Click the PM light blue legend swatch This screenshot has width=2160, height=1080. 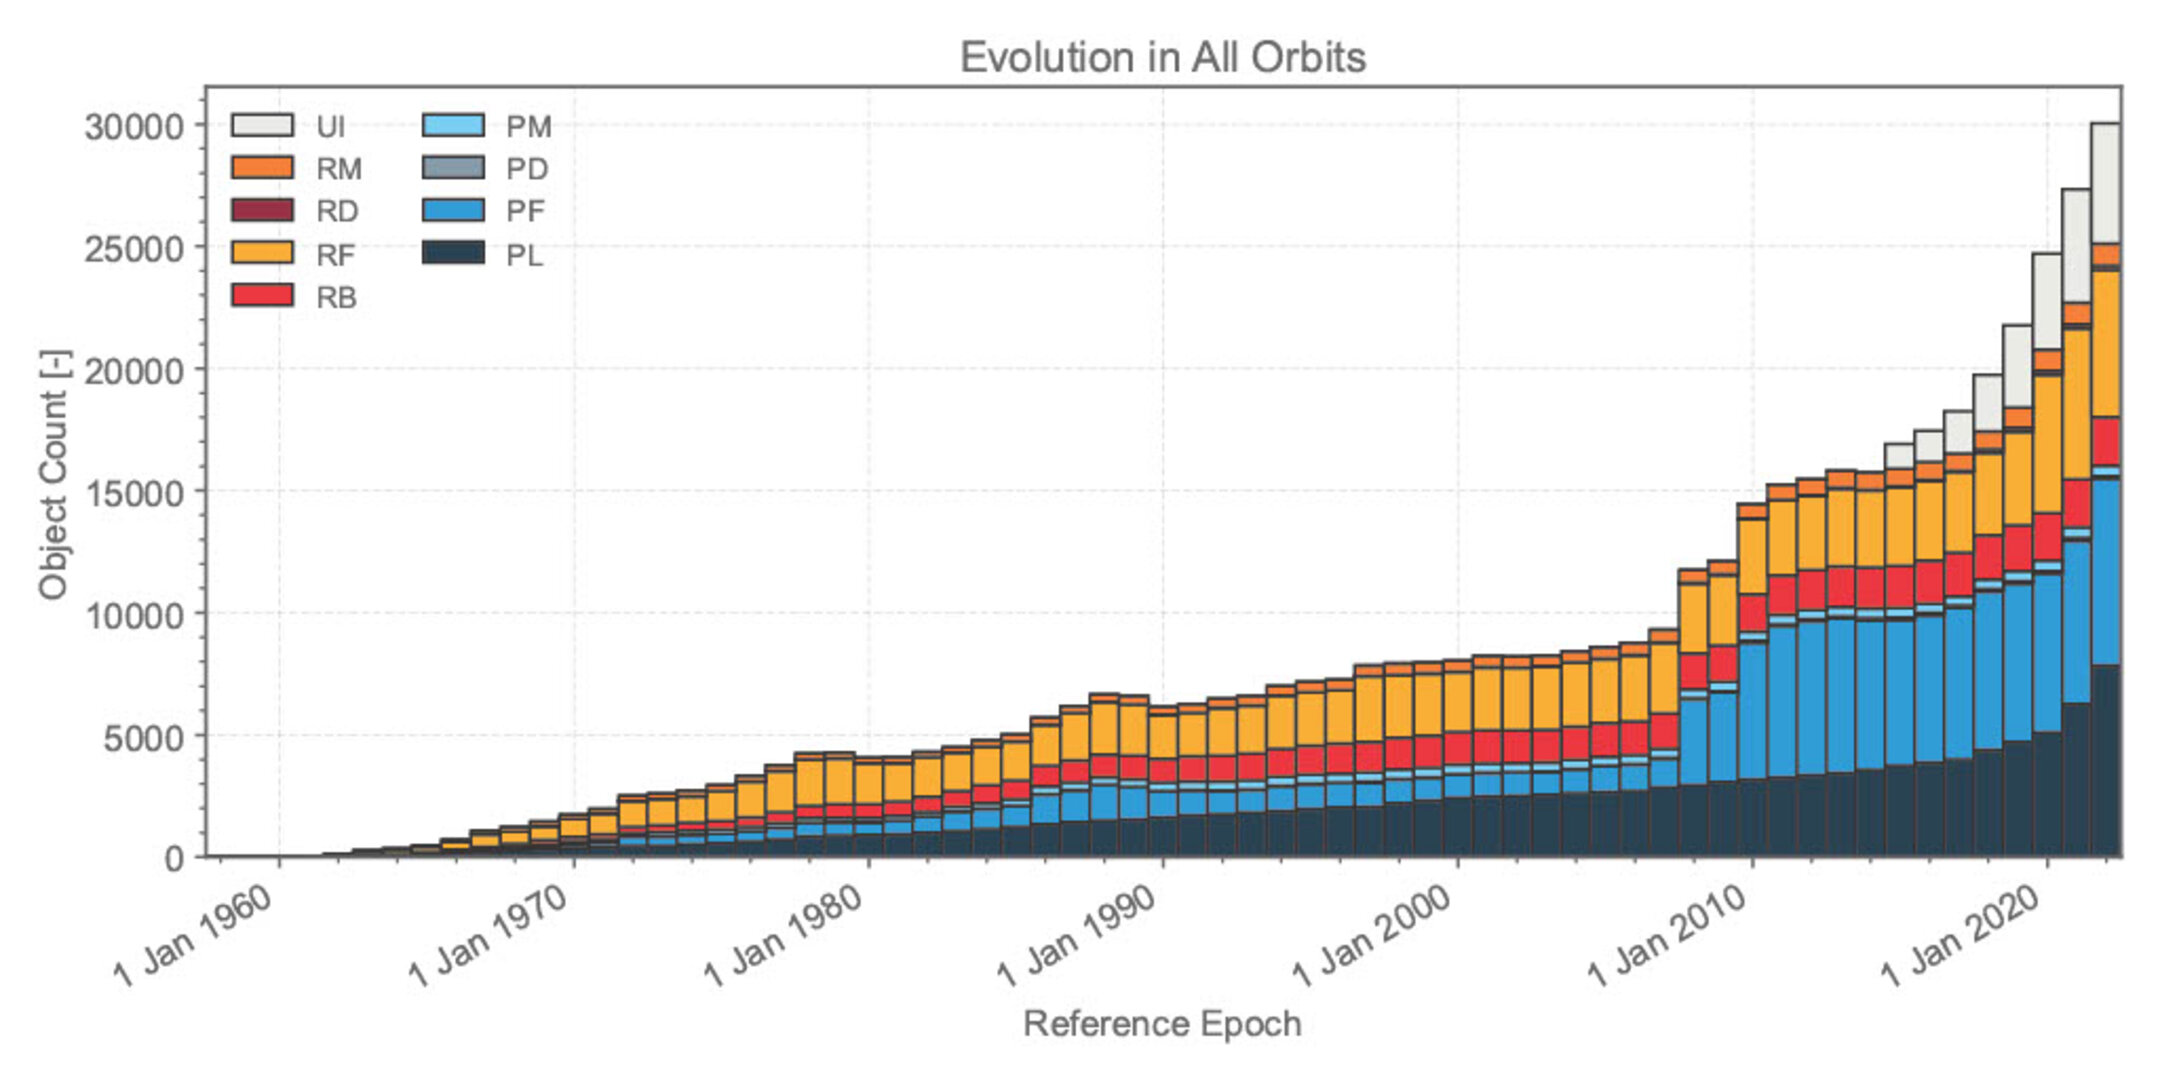pyautogui.click(x=453, y=125)
